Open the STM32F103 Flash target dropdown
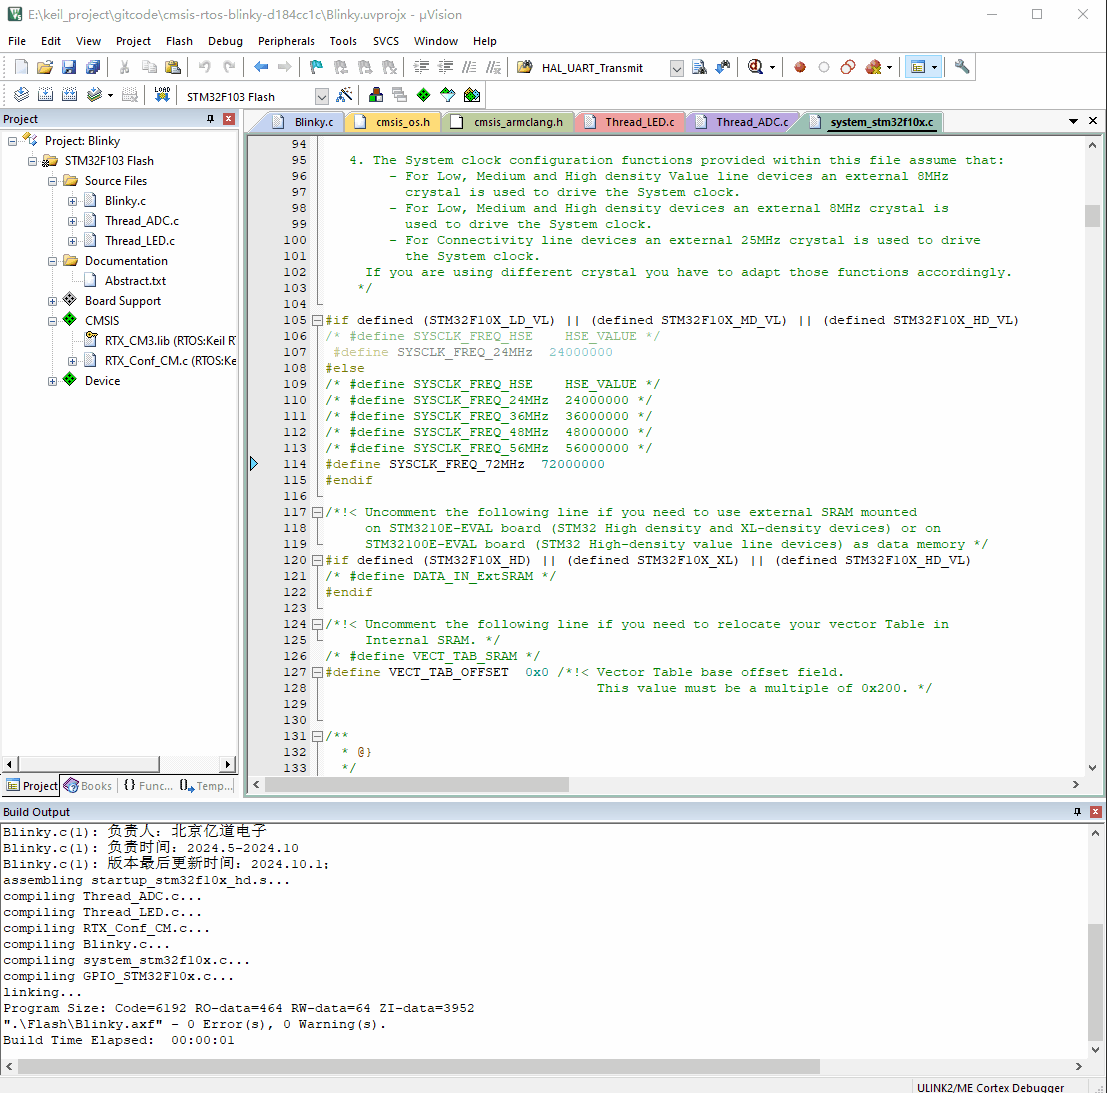Viewport: 1107px width, 1093px height. point(321,96)
